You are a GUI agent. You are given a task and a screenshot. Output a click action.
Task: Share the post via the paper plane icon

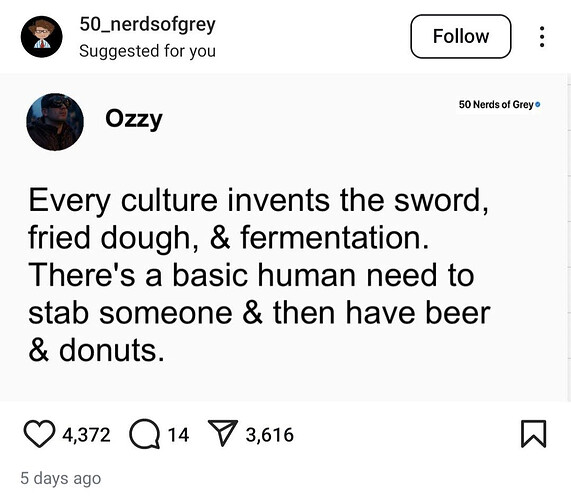tap(223, 433)
